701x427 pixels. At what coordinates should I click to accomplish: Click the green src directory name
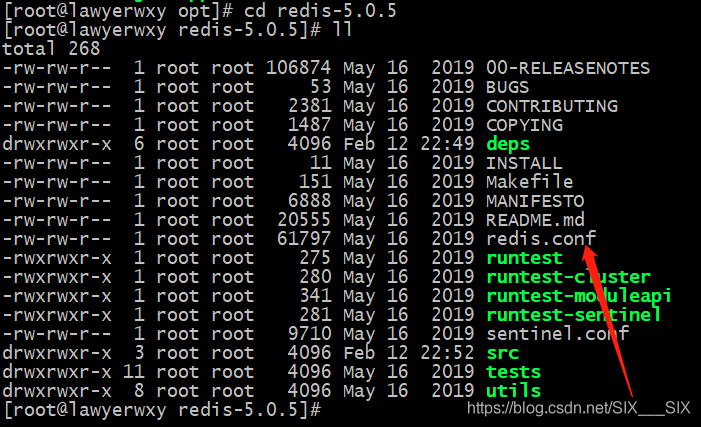click(x=503, y=353)
